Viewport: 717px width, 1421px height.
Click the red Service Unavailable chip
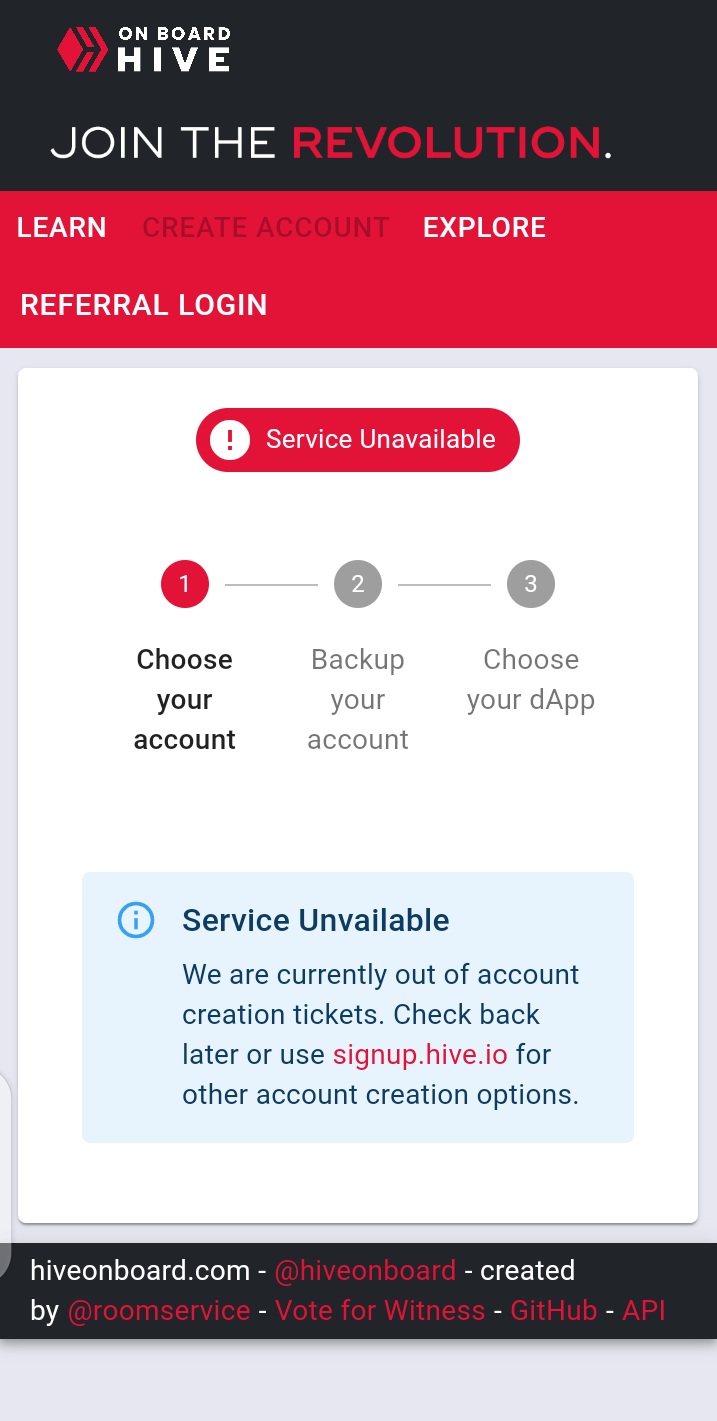pos(358,439)
